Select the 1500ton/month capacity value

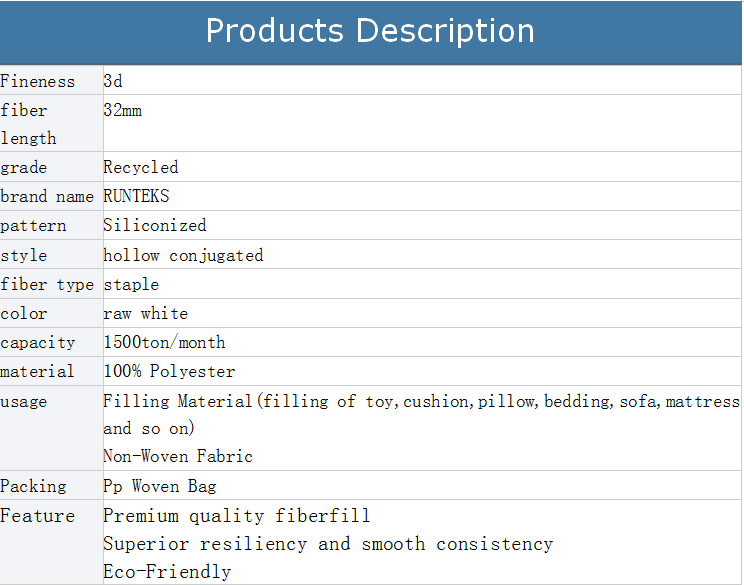point(164,343)
